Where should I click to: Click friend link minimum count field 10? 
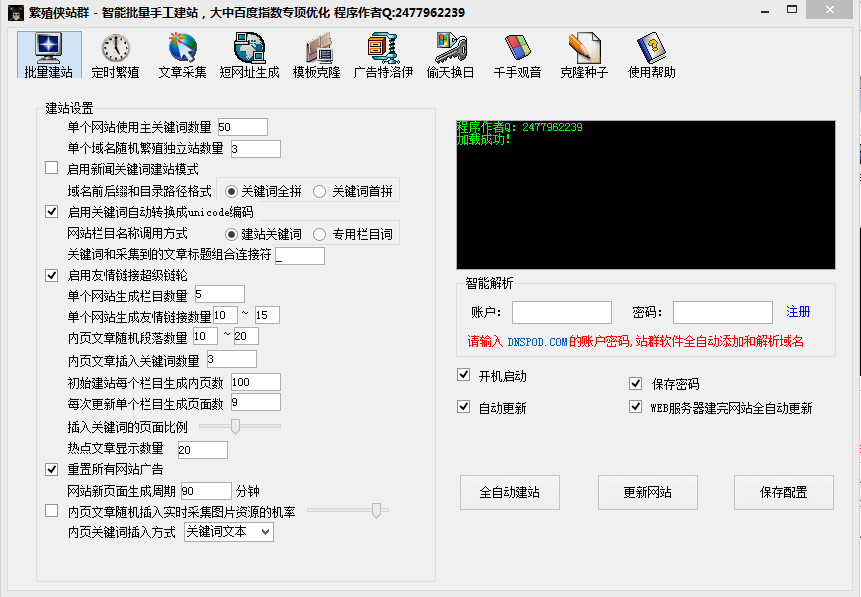(x=225, y=315)
